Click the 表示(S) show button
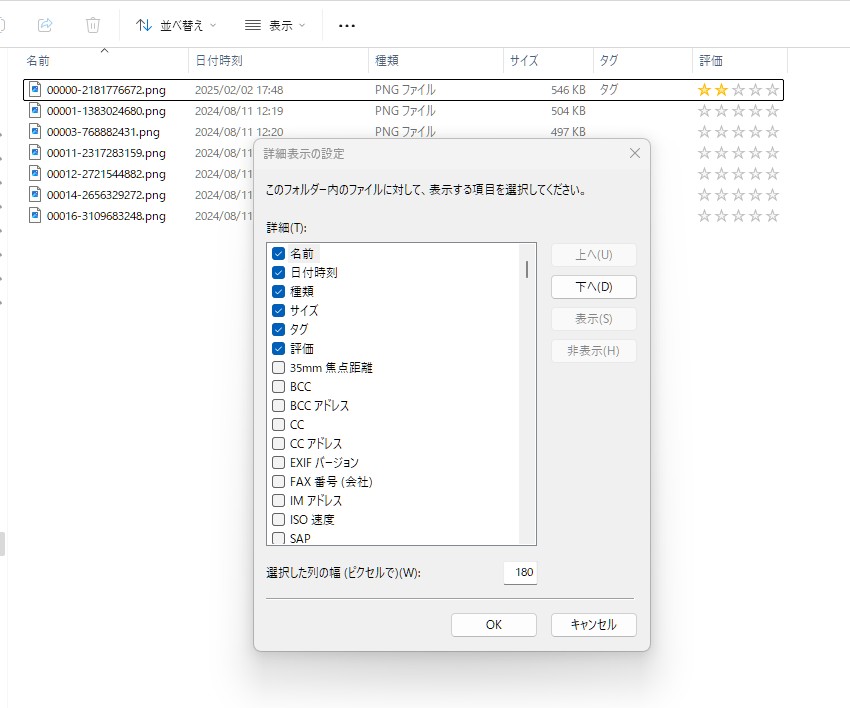This screenshot has height=708, width=850. pyautogui.click(x=594, y=319)
